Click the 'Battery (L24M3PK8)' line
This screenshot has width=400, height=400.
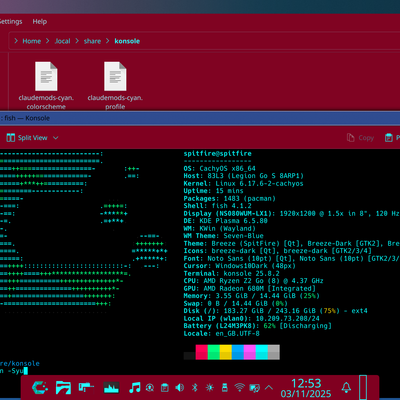point(257,326)
